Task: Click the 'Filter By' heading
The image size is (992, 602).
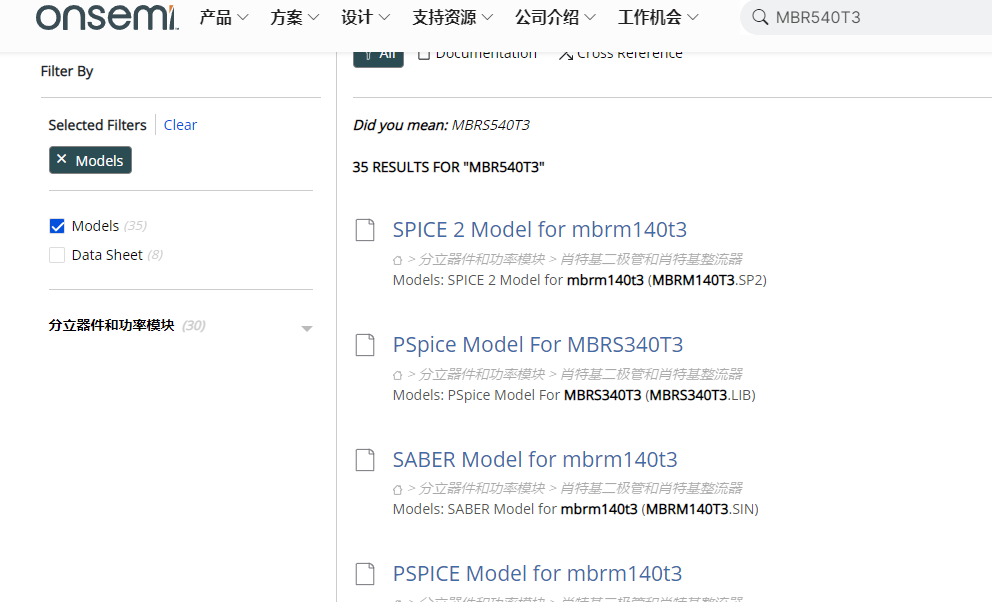Action: (x=67, y=71)
